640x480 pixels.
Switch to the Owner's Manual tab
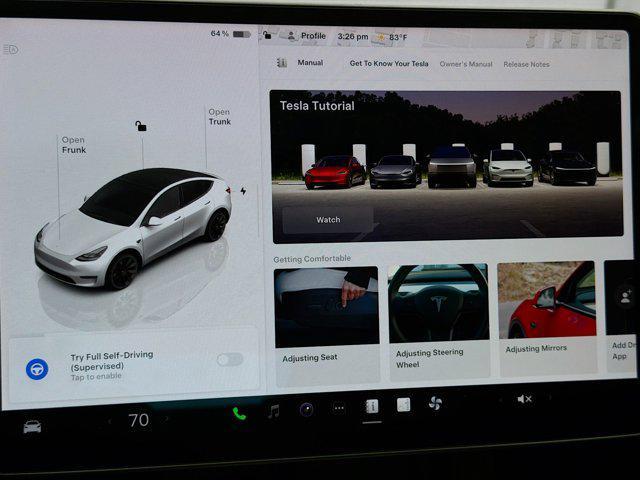point(466,64)
